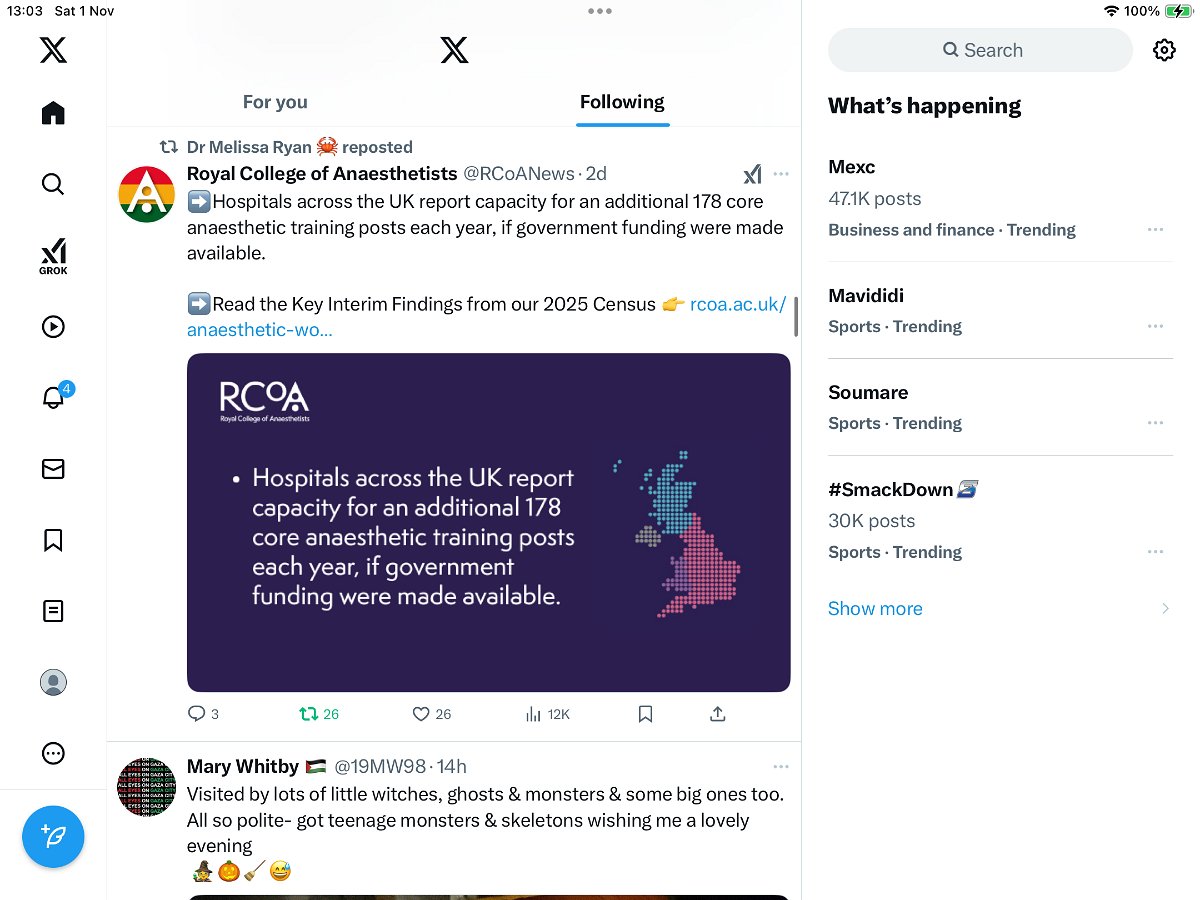Open more options for Mexc trend
This screenshot has width=1200, height=900.
pyautogui.click(x=1155, y=230)
